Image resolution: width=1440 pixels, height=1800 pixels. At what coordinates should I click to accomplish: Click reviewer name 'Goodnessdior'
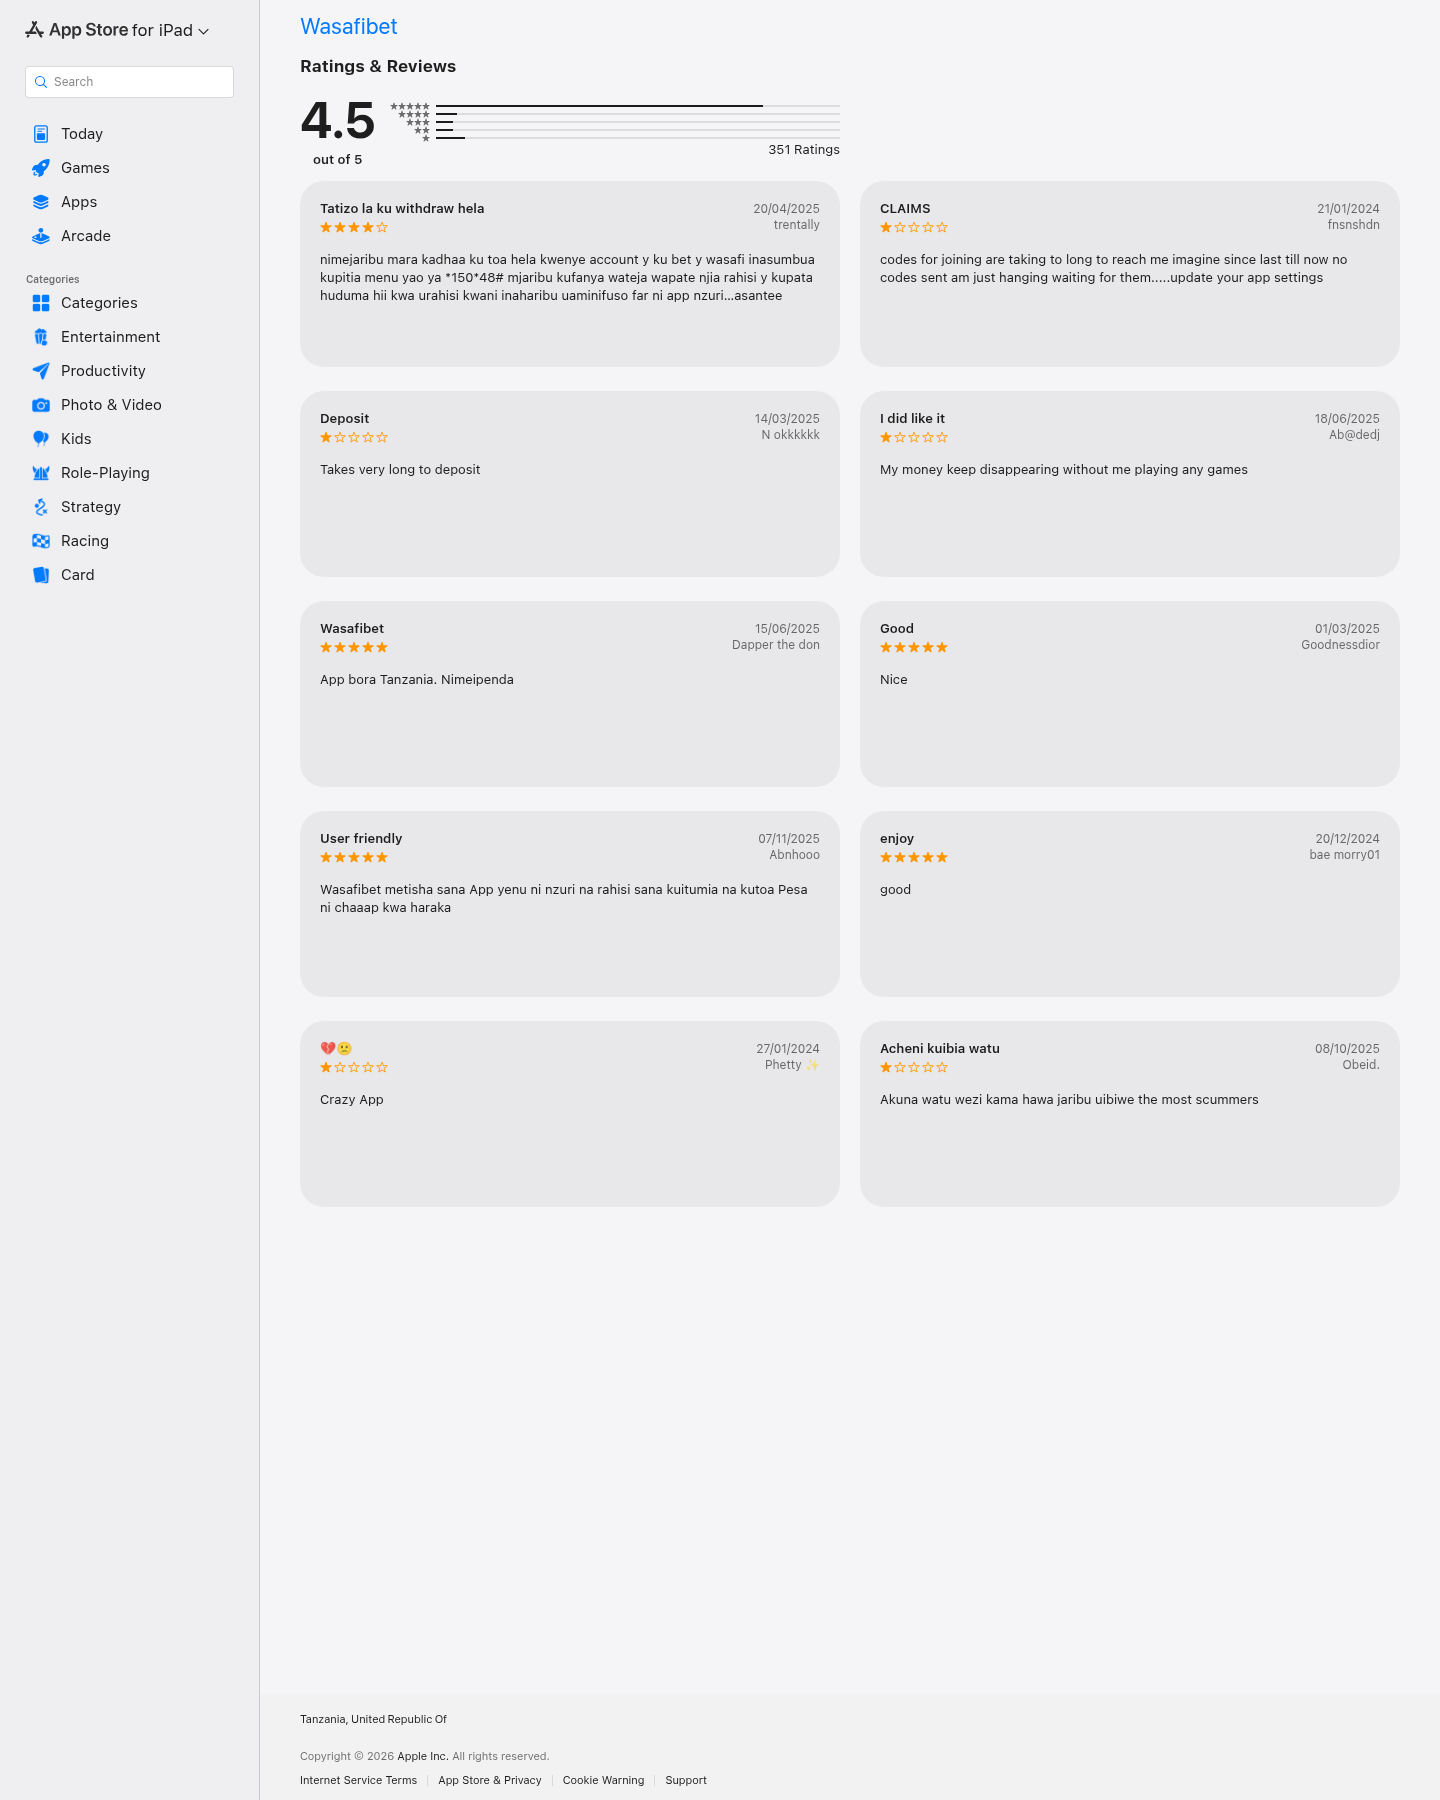click(1340, 645)
